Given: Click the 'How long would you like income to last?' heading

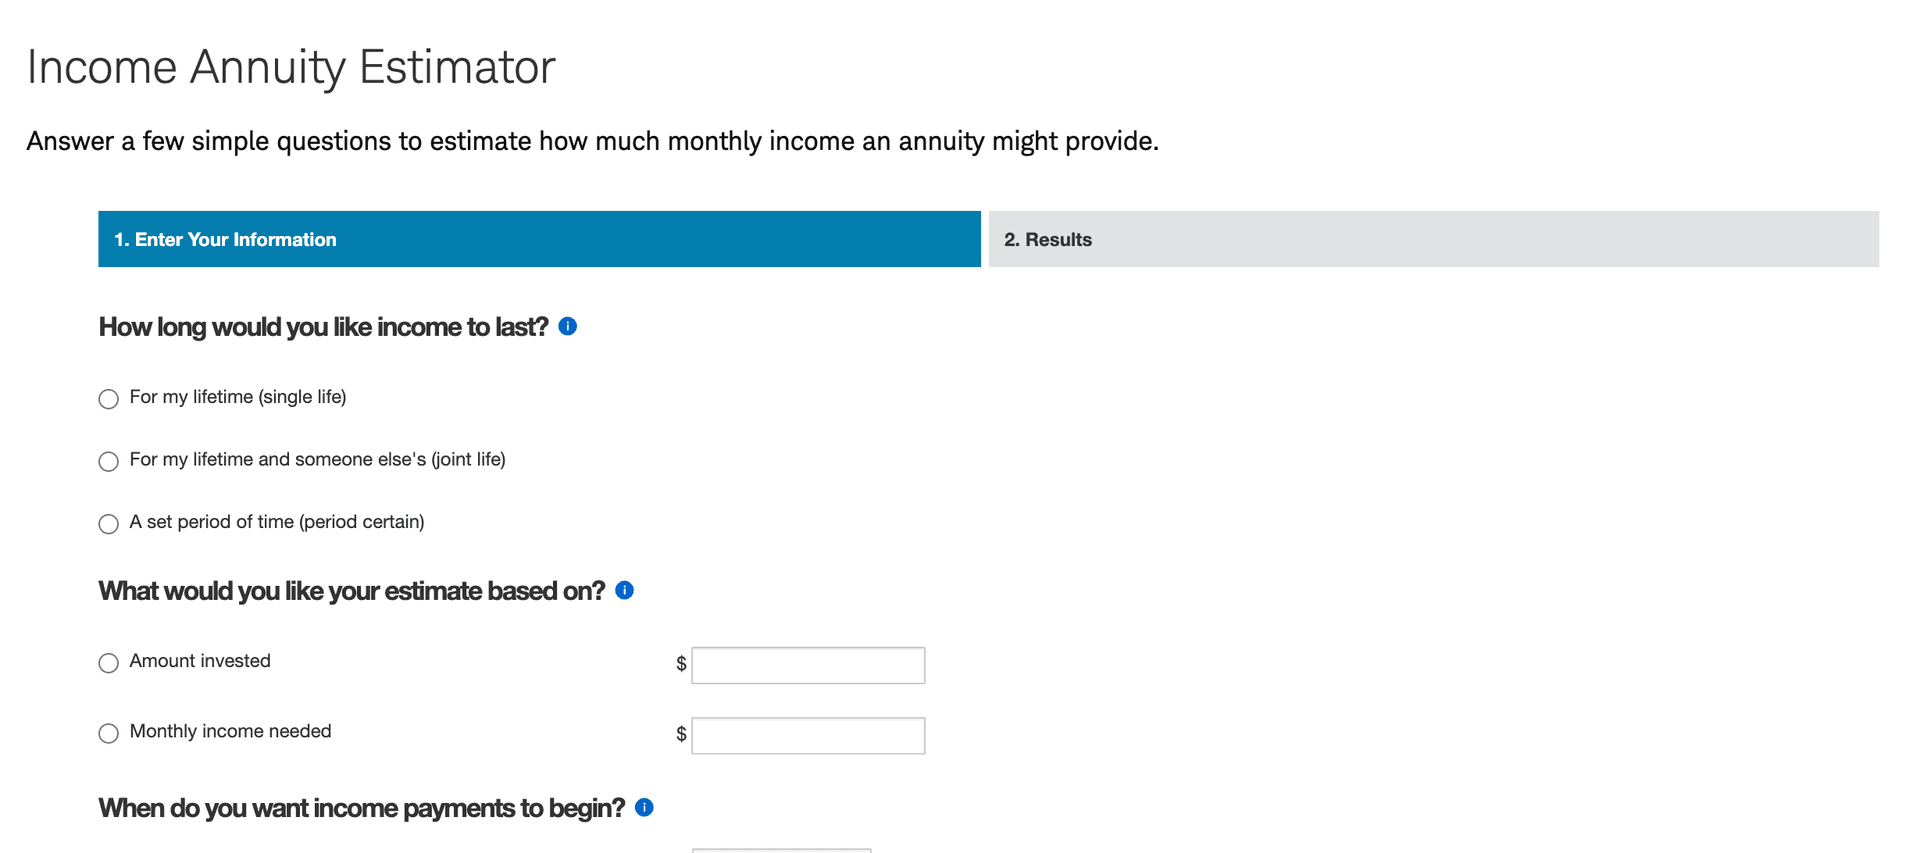Looking at the screenshot, I should 323,327.
